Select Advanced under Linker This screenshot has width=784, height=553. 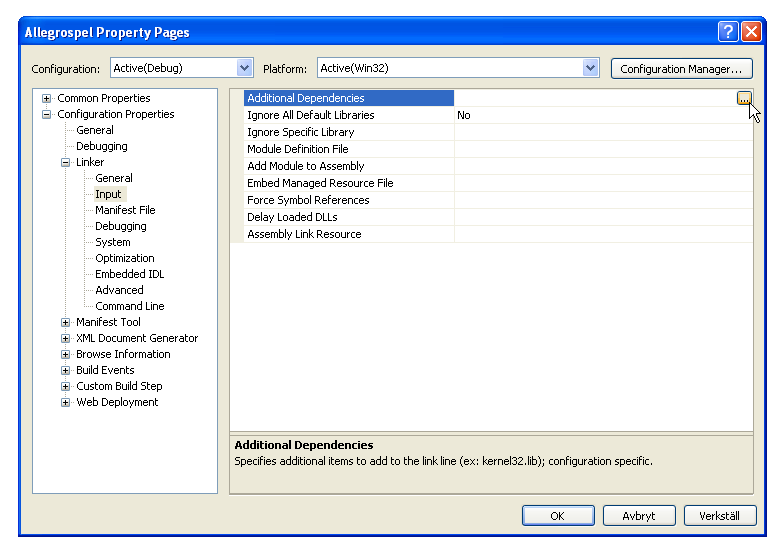(x=119, y=290)
